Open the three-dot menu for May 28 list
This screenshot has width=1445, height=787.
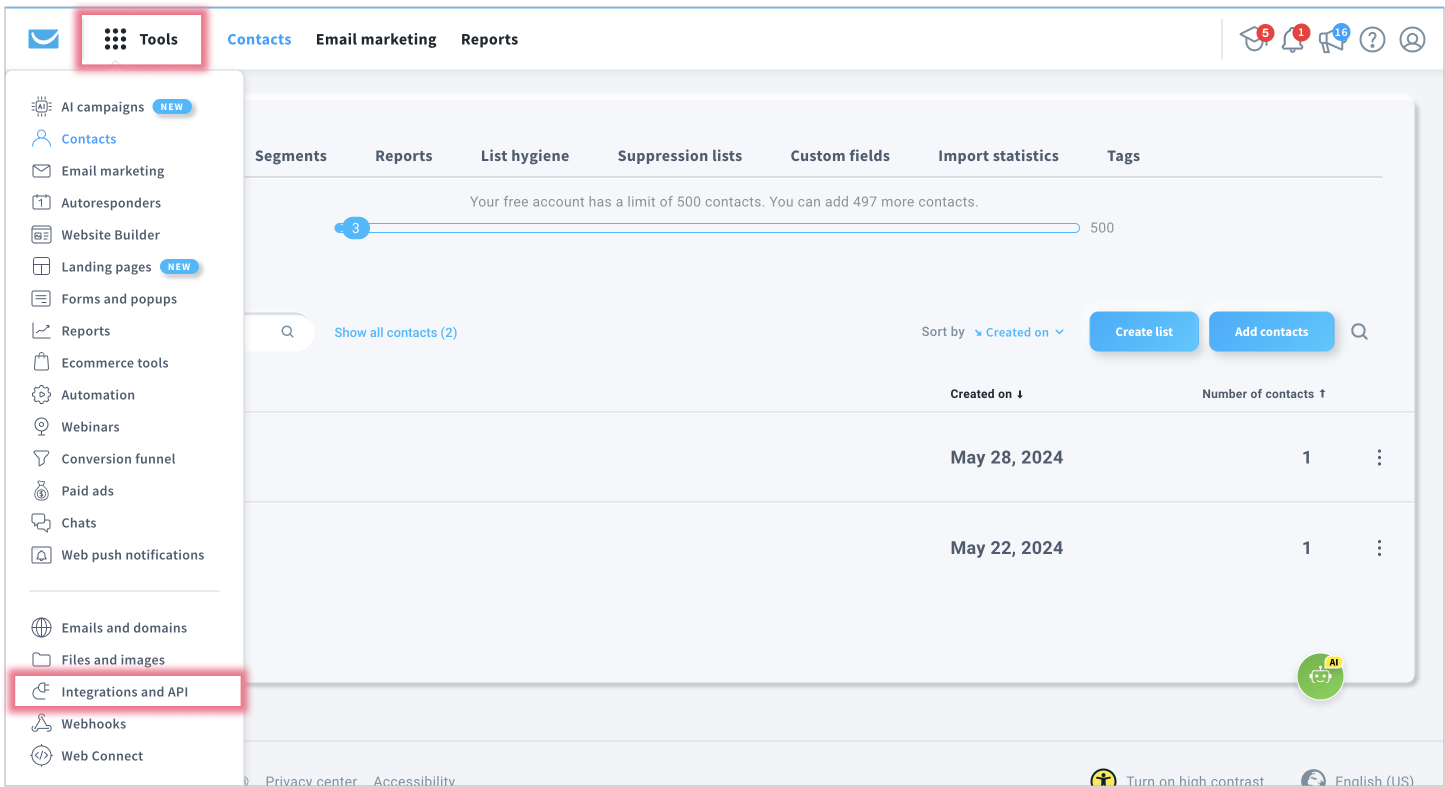point(1379,458)
